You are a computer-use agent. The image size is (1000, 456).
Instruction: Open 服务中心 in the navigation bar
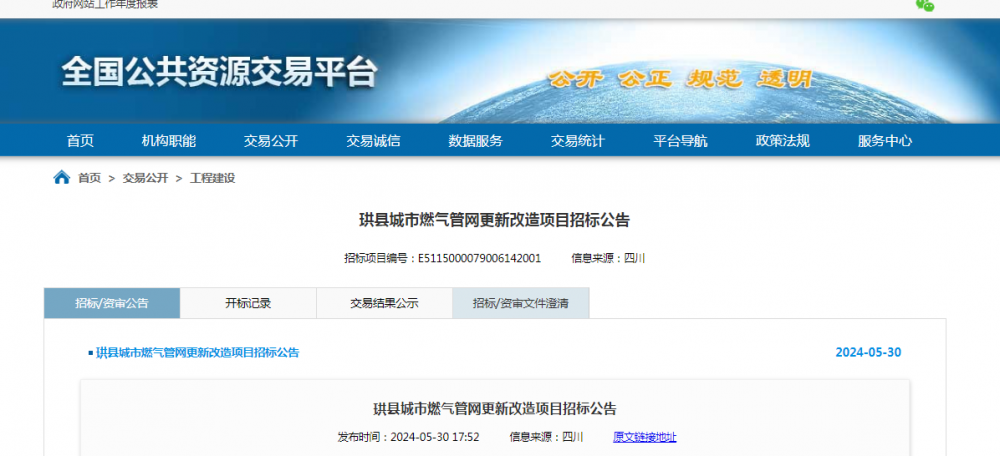click(885, 141)
